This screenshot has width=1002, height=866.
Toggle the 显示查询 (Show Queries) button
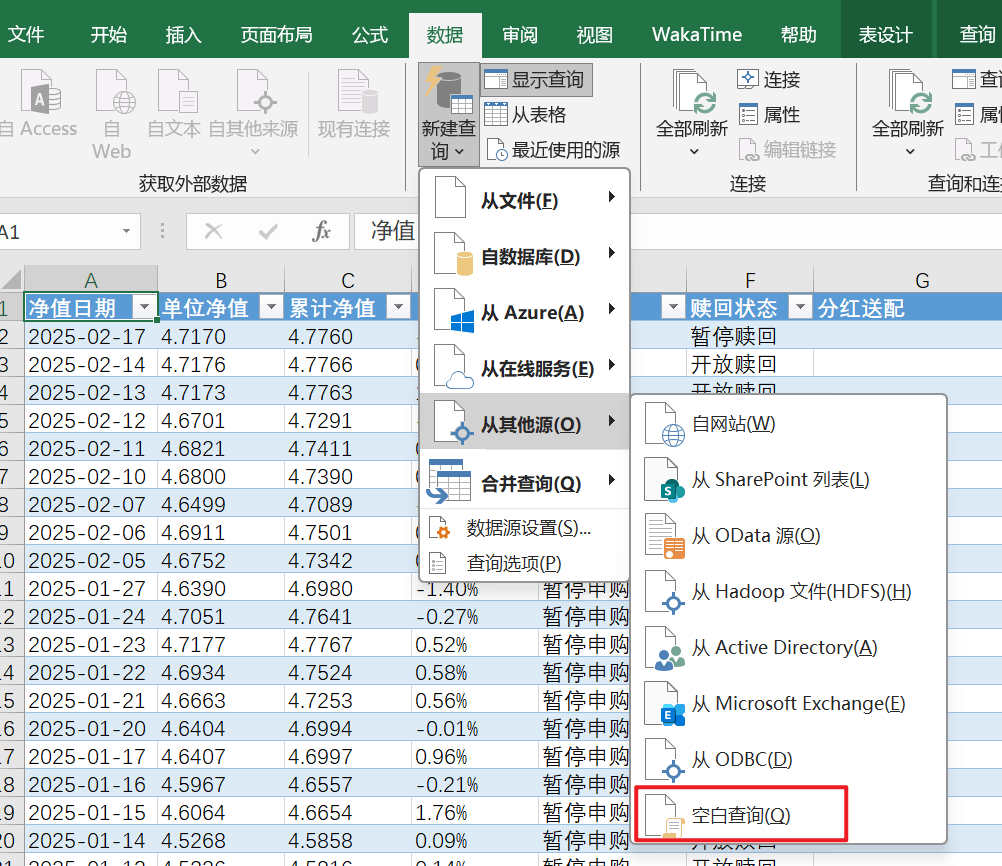point(533,80)
